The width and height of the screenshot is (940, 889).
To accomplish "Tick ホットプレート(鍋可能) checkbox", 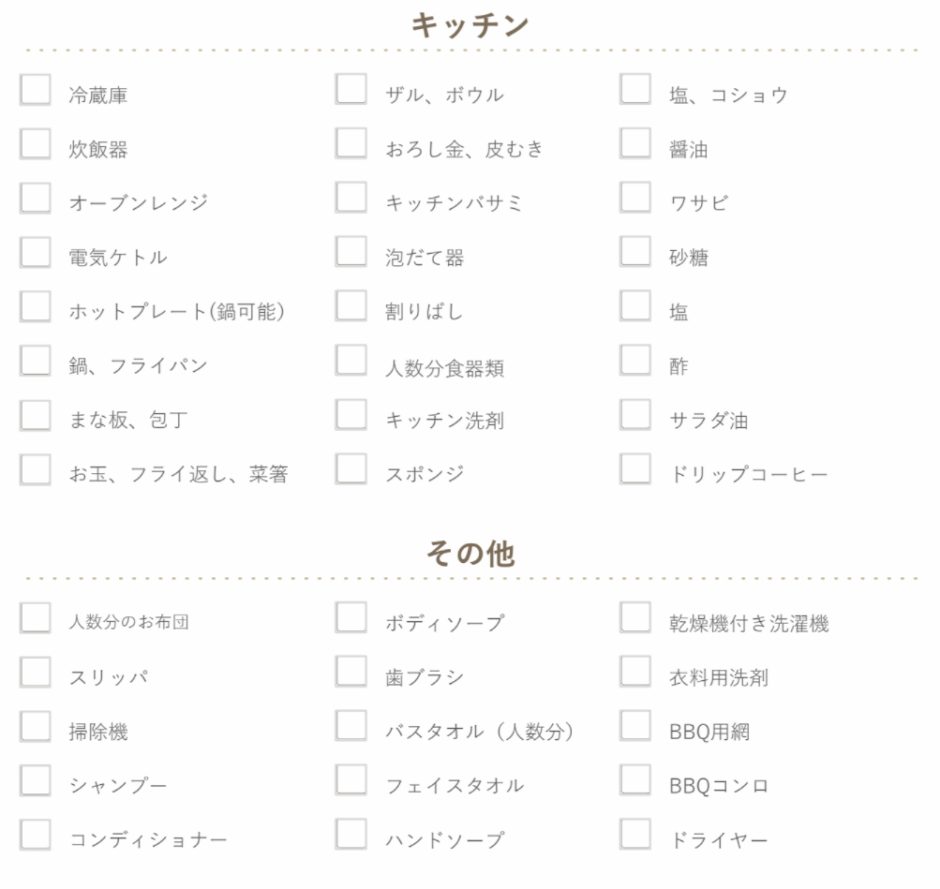I will [35, 306].
